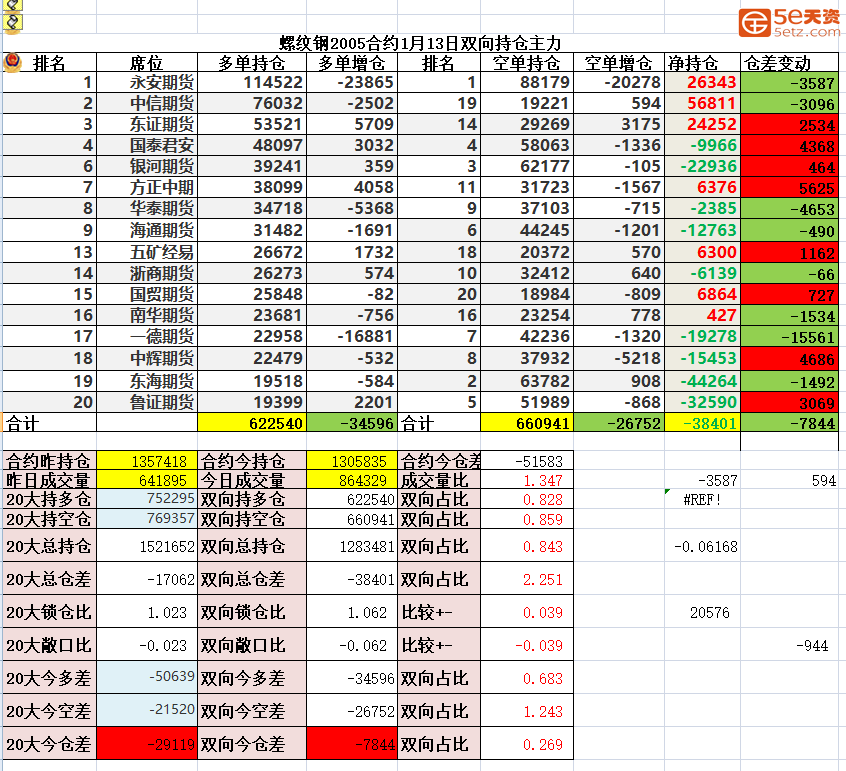Click the 东海期货 seat cell
846x771 pixels.
(x=147, y=381)
